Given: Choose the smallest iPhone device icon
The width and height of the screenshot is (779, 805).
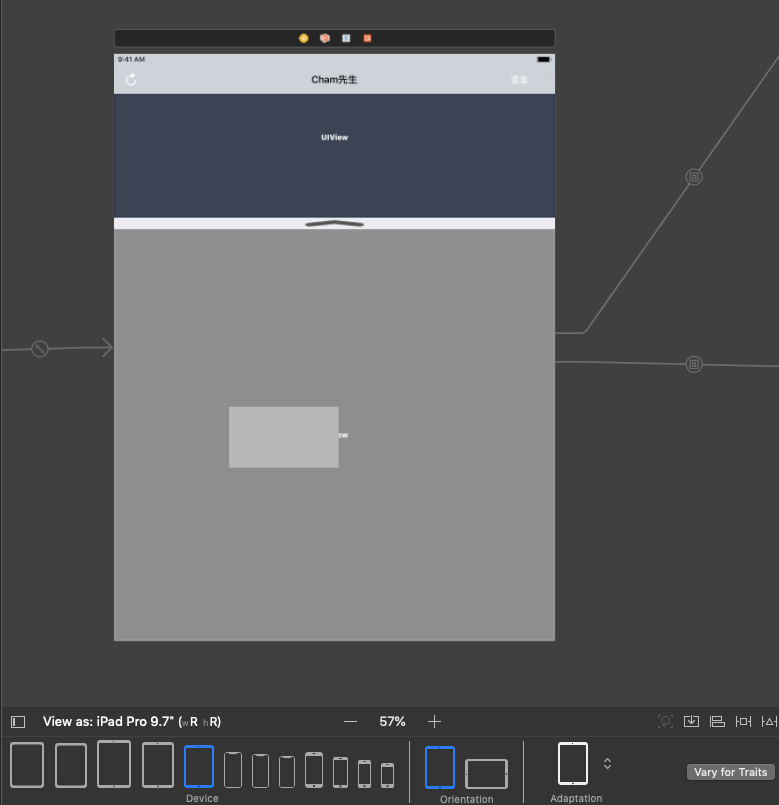Looking at the screenshot, I should pyautogui.click(x=388, y=775).
